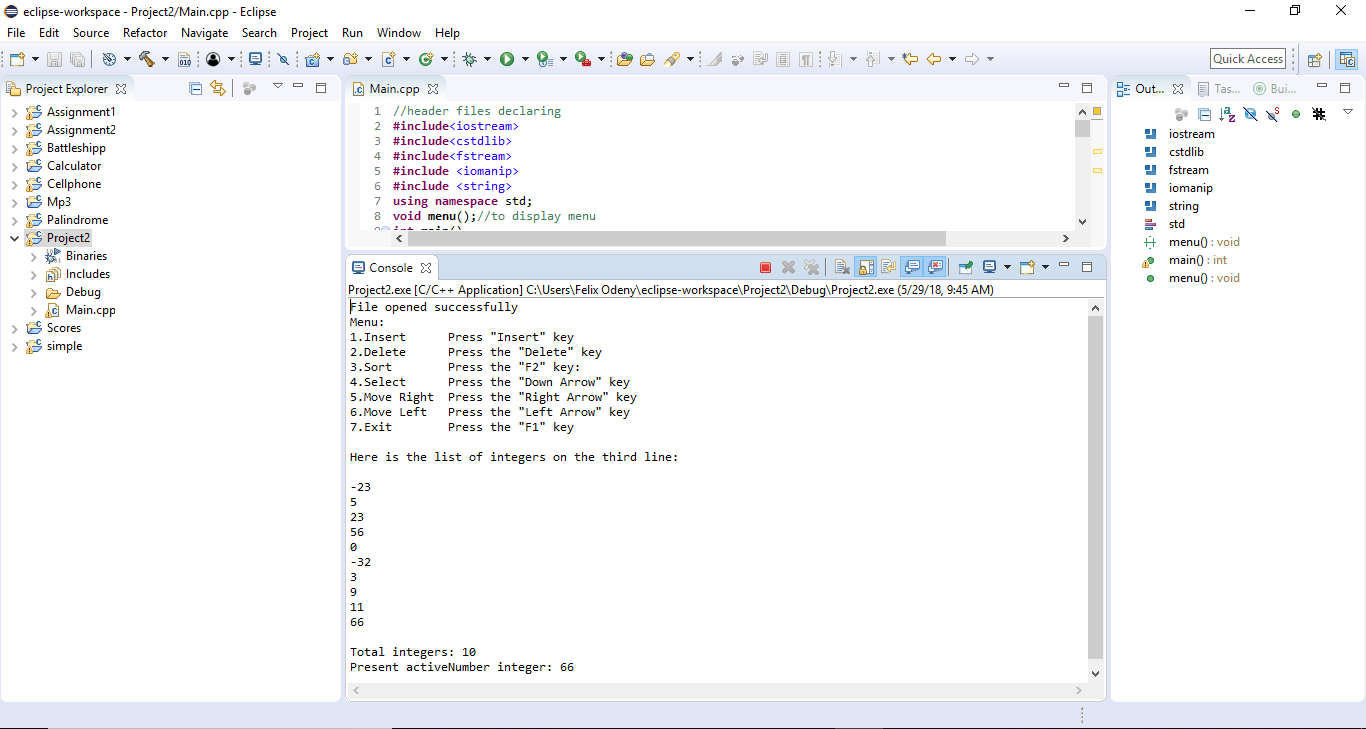Toggle Hide Fields in Outline toolbar

click(x=1250, y=114)
